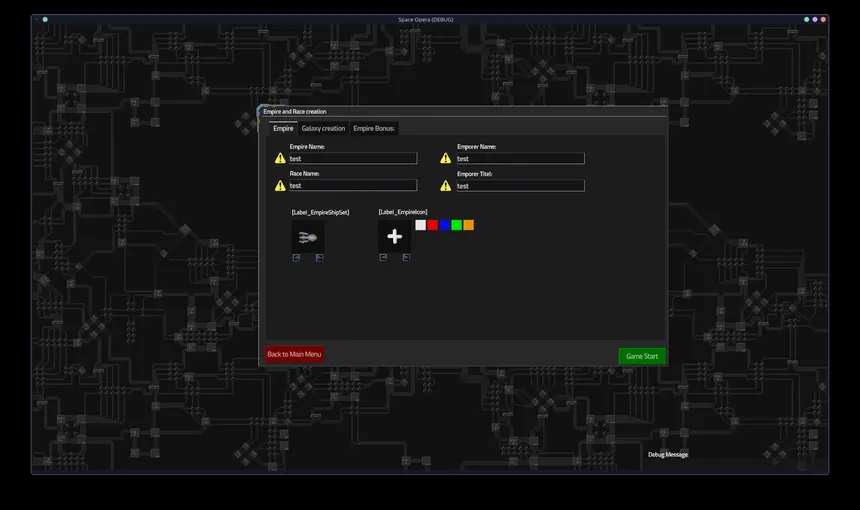Screen dimensions: 860x510
Task: Show next ship set with right arrow
Action: [x=319, y=258]
